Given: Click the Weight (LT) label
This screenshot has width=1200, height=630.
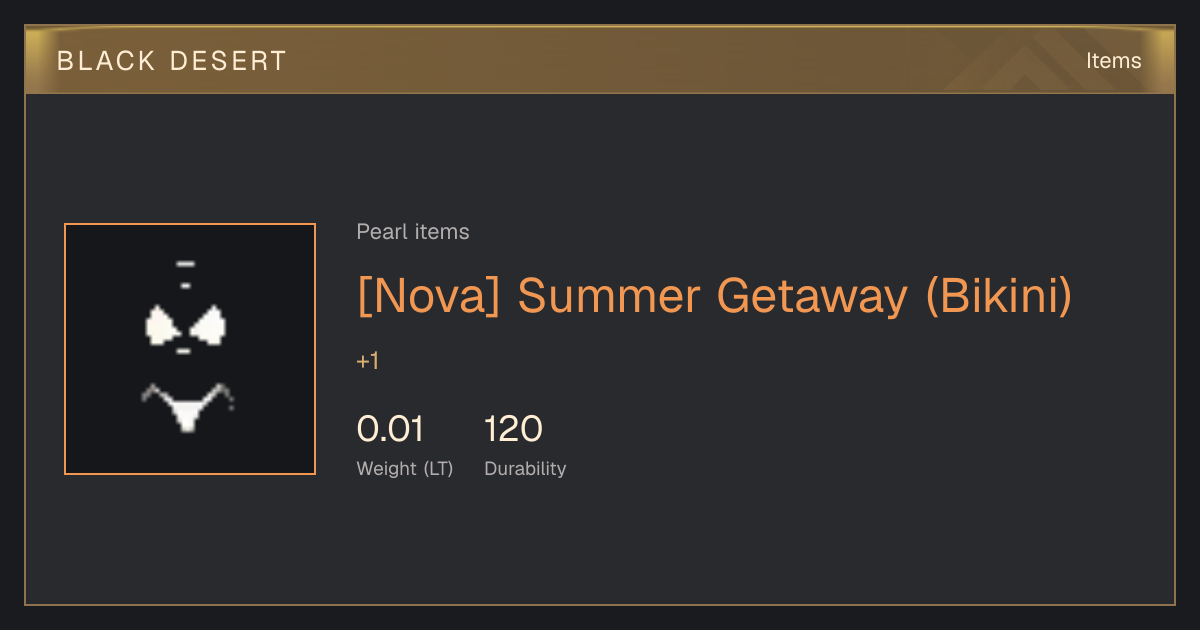Looking at the screenshot, I should [405, 468].
